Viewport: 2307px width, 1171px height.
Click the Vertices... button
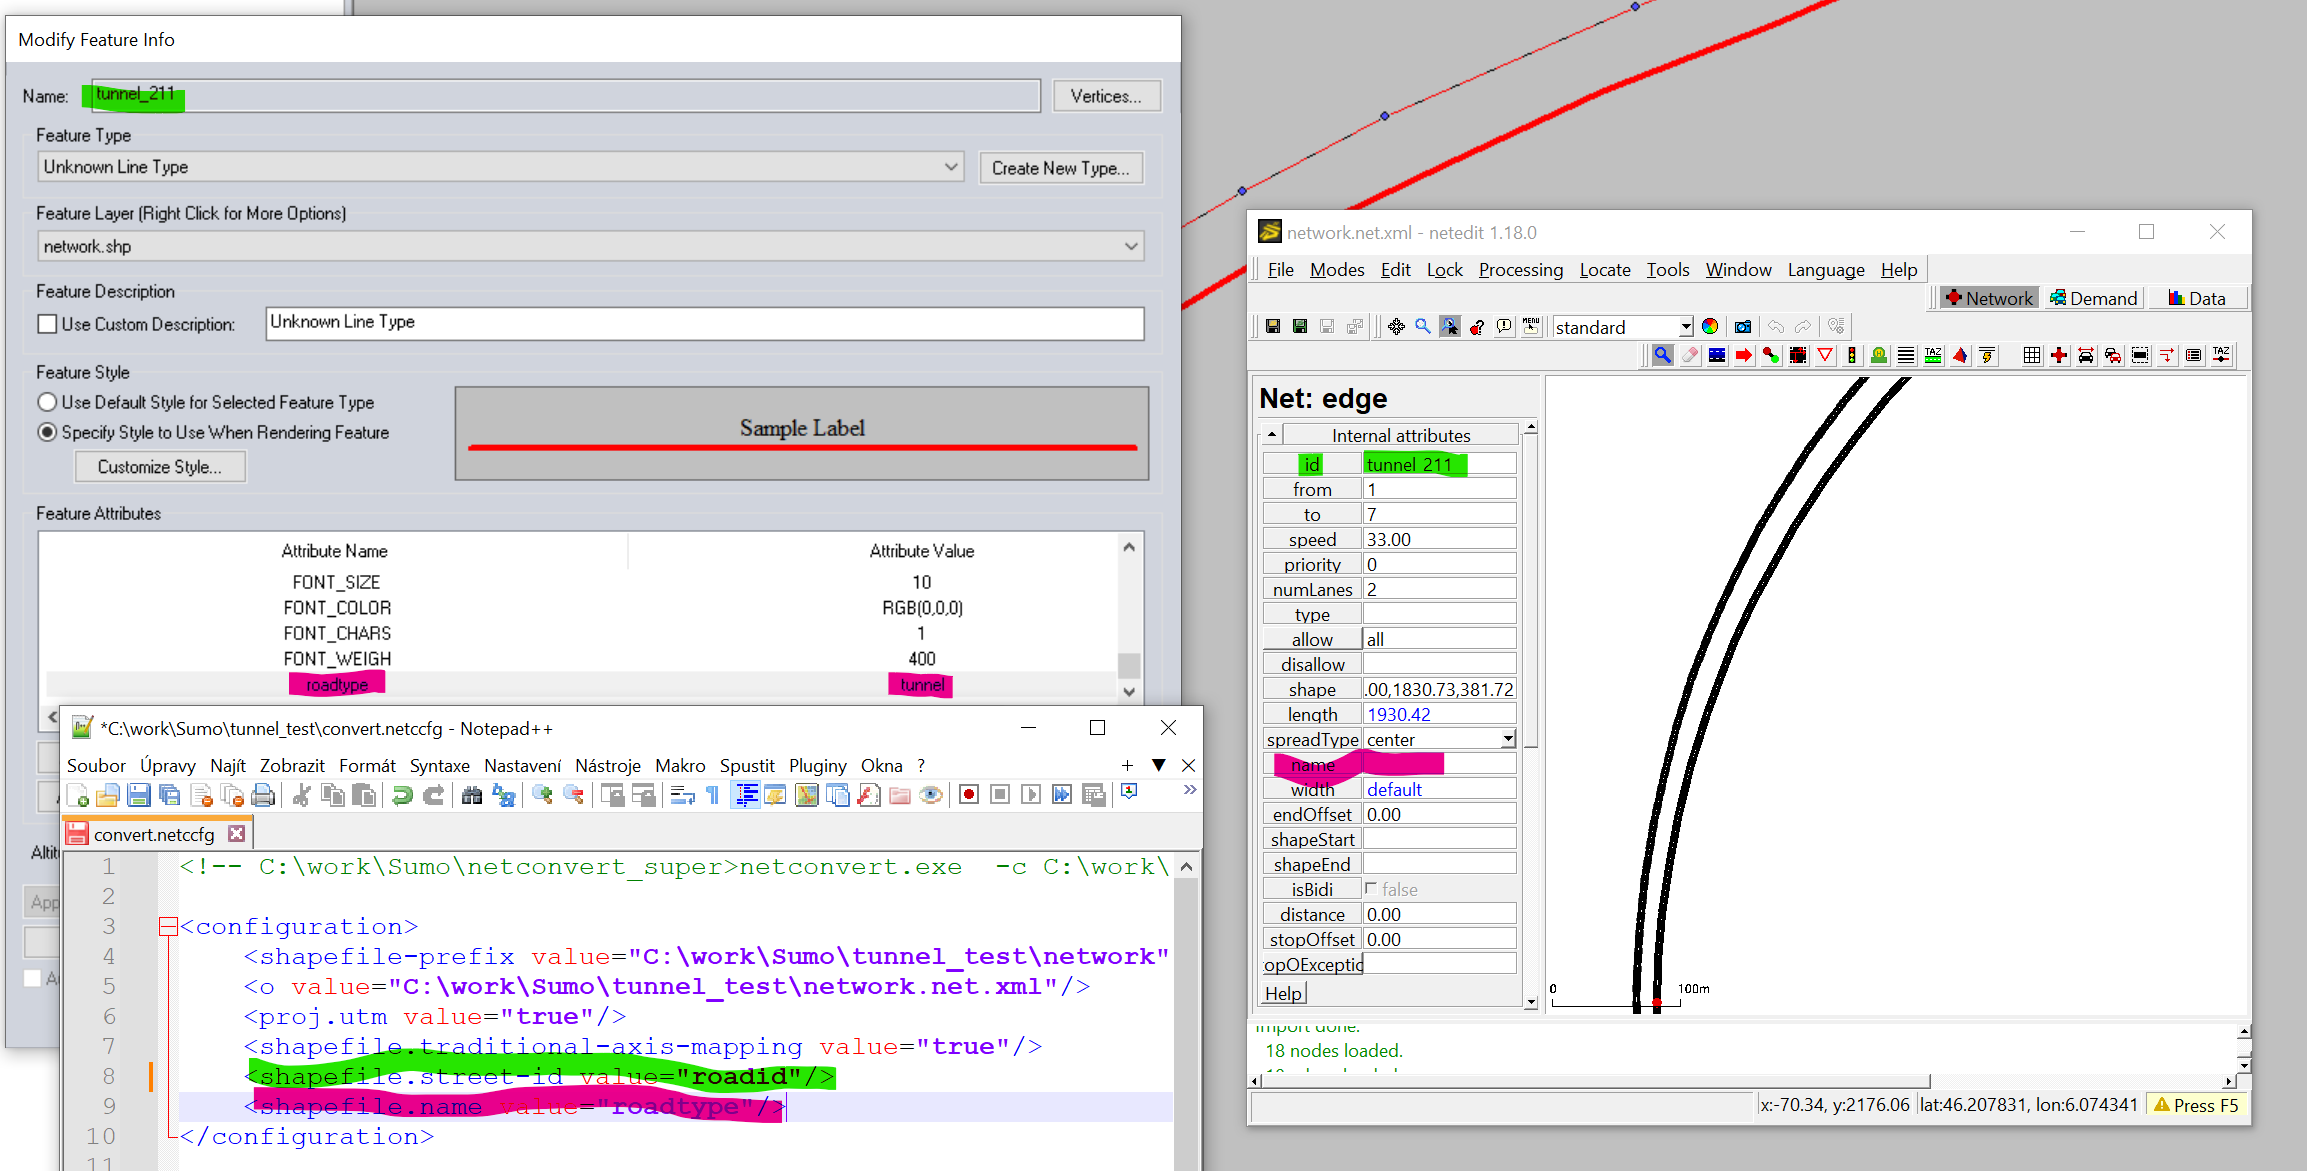1106,96
